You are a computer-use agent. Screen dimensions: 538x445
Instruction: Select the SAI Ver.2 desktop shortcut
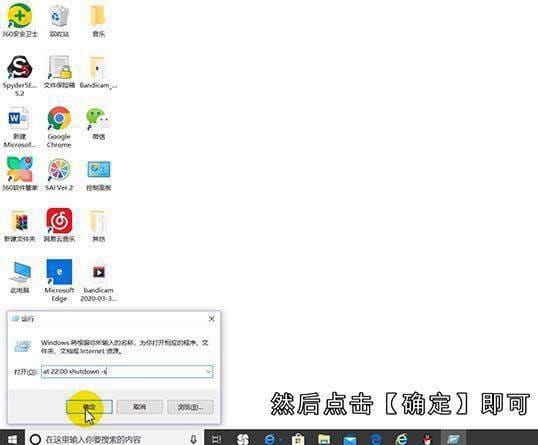[59, 174]
